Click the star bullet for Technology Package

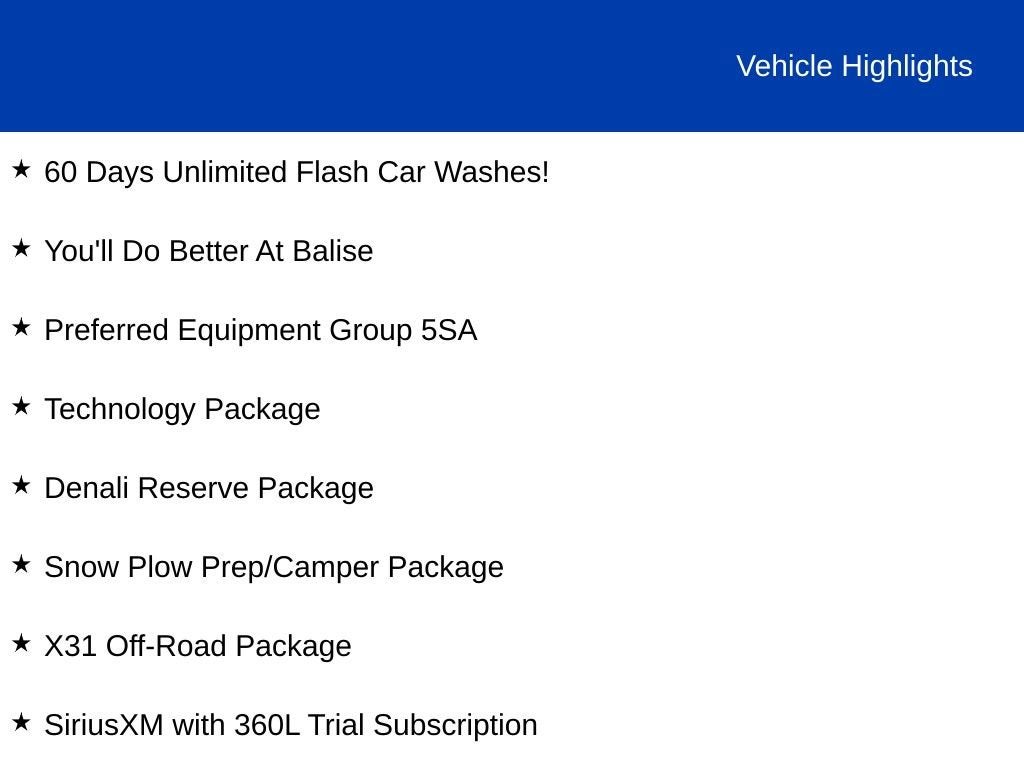pyautogui.click(x=21, y=406)
